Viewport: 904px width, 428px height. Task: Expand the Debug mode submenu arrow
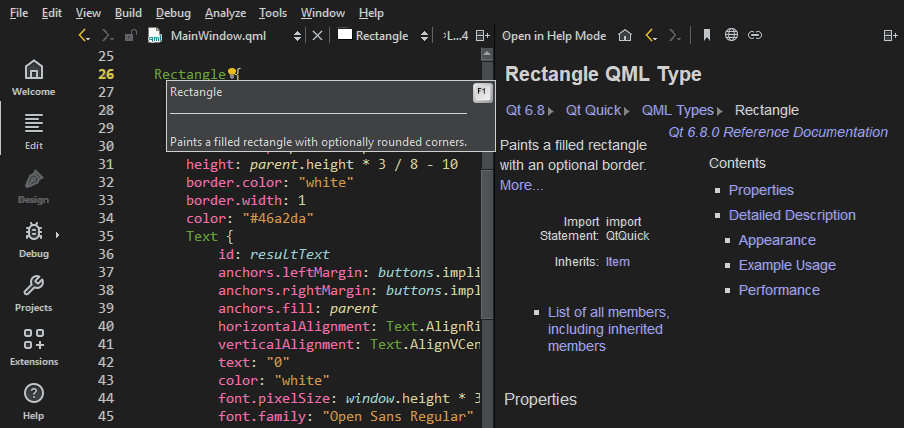(x=57, y=235)
